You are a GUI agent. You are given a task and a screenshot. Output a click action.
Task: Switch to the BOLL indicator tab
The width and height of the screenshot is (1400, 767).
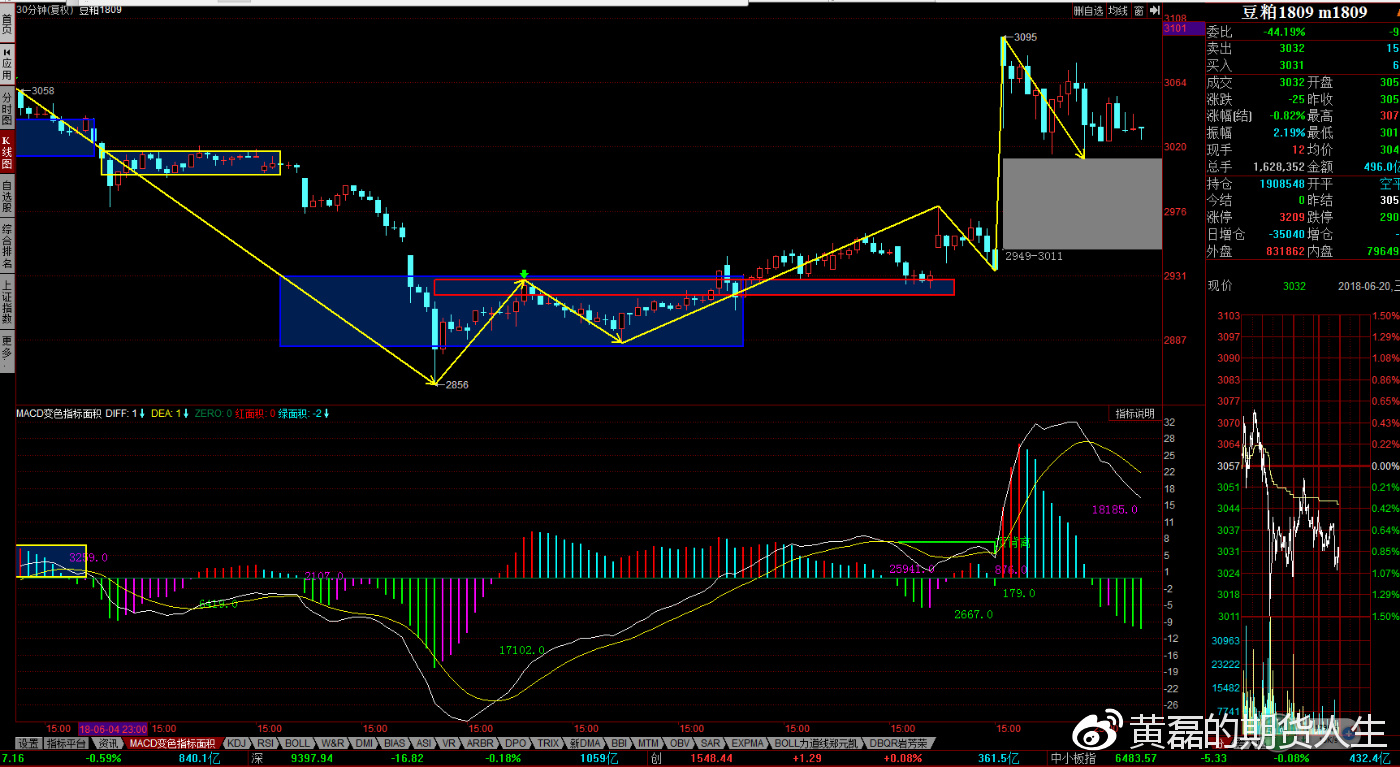298,743
